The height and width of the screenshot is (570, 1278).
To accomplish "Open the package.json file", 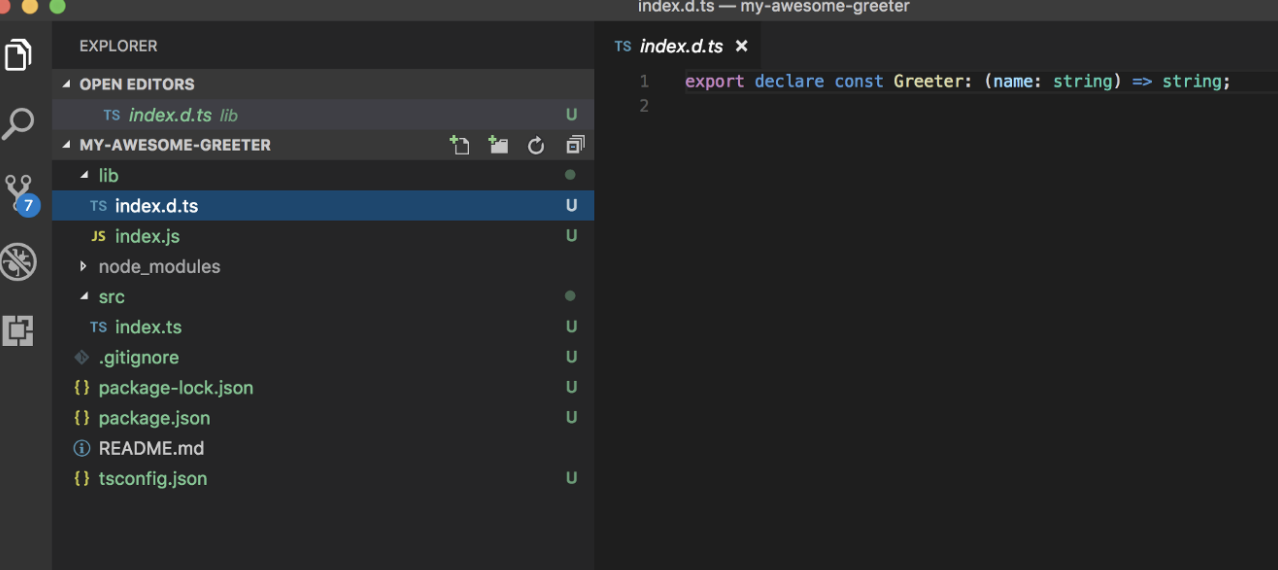I will pos(154,418).
